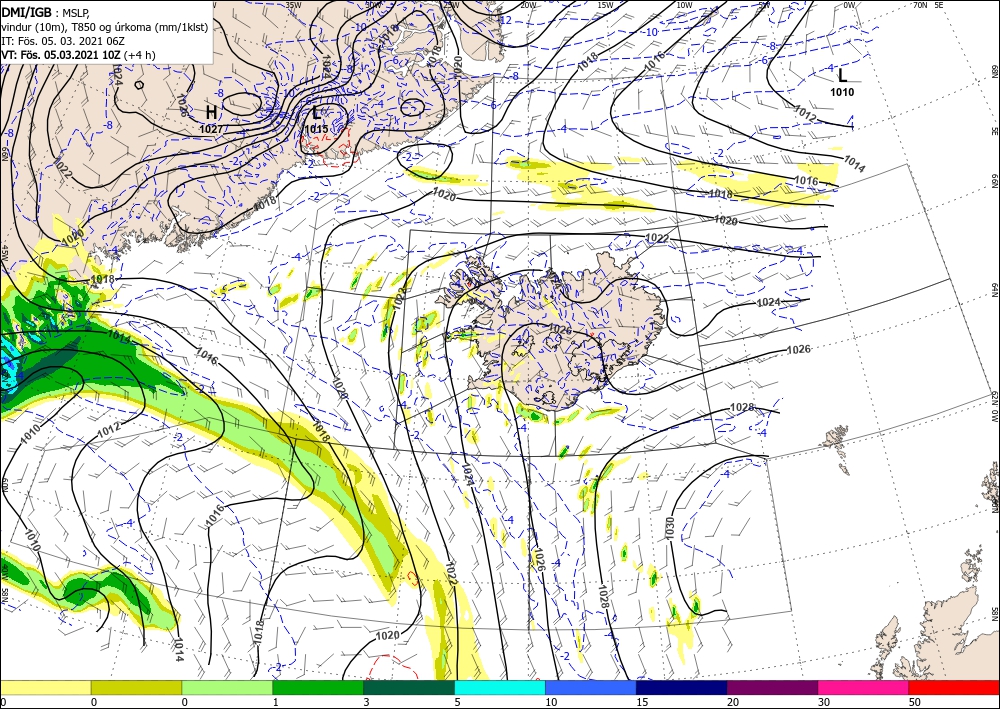Click the '0W' longitude label at top
This screenshot has width=1000, height=709.
point(849,5)
